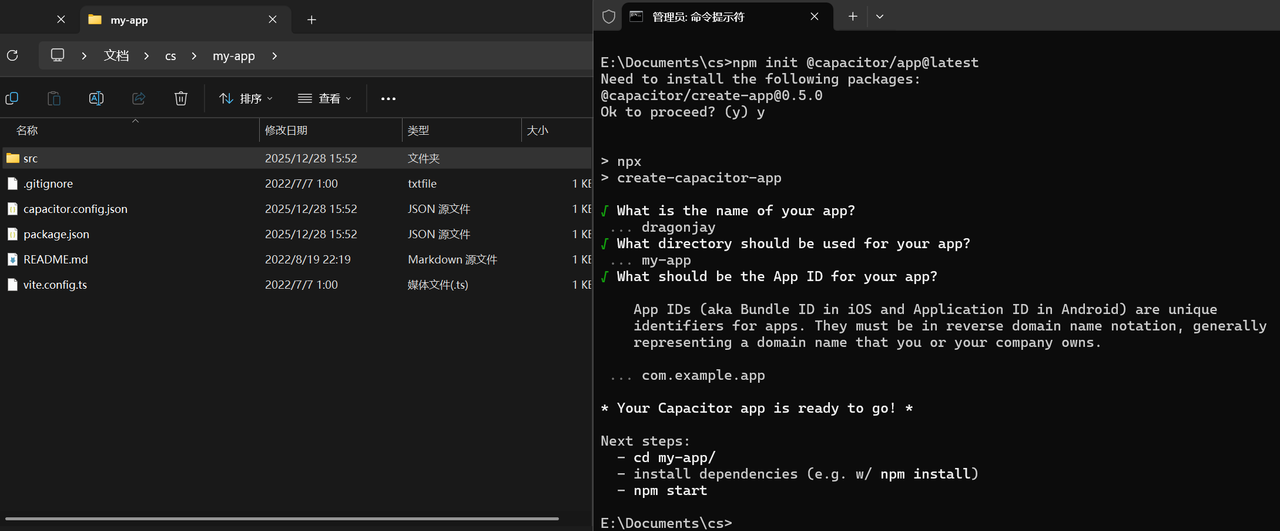The width and height of the screenshot is (1280, 531).
Task: Click the Share icon in Explorer toolbar
Action: [139, 98]
